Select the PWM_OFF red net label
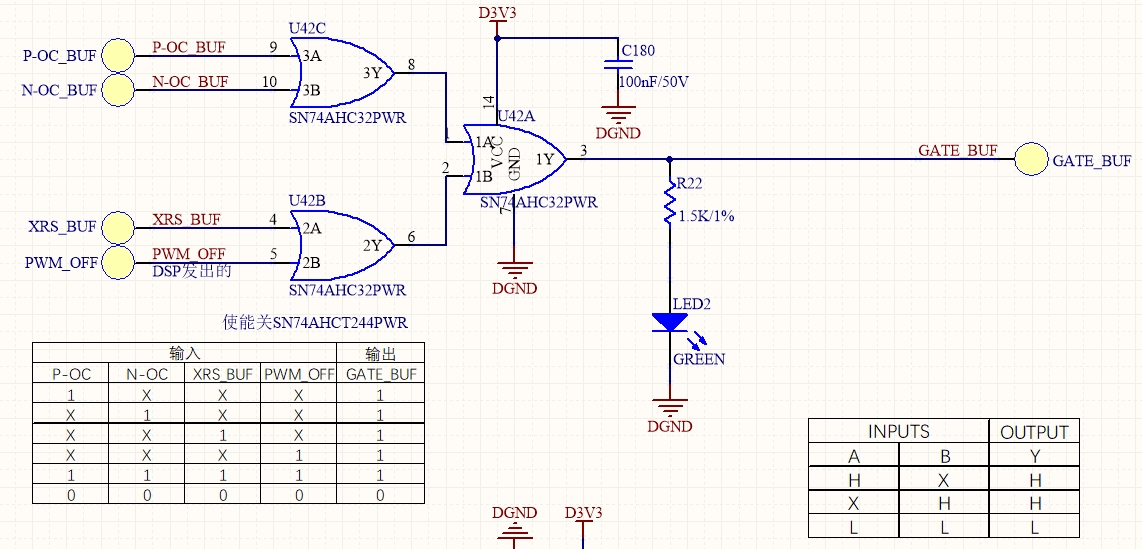The height and width of the screenshot is (549, 1142). [x=189, y=253]
